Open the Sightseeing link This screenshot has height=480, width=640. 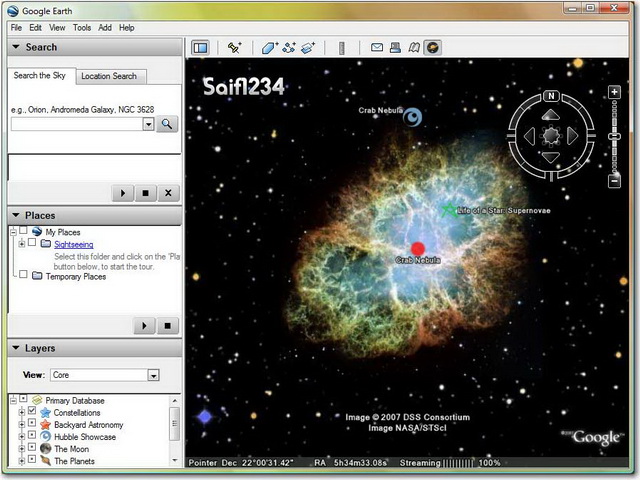tap(74, 244)
